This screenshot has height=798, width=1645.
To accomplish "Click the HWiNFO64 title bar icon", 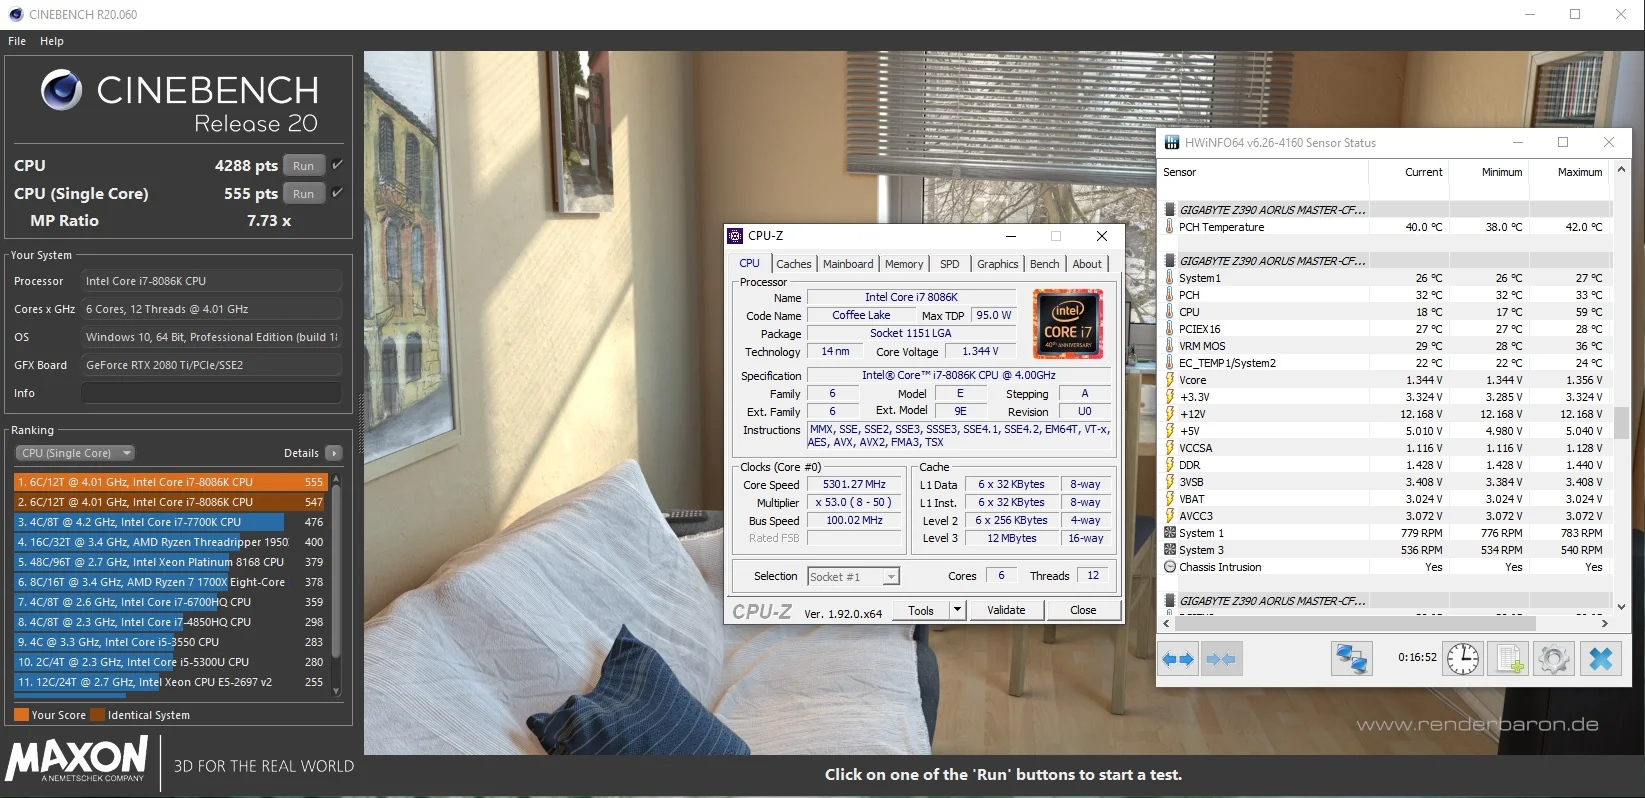I will (x=1172, y=143).
